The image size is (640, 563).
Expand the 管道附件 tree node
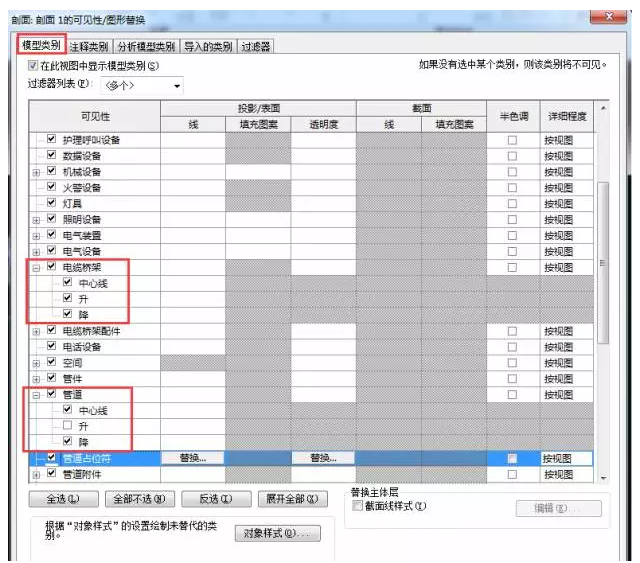pos(36,475)
